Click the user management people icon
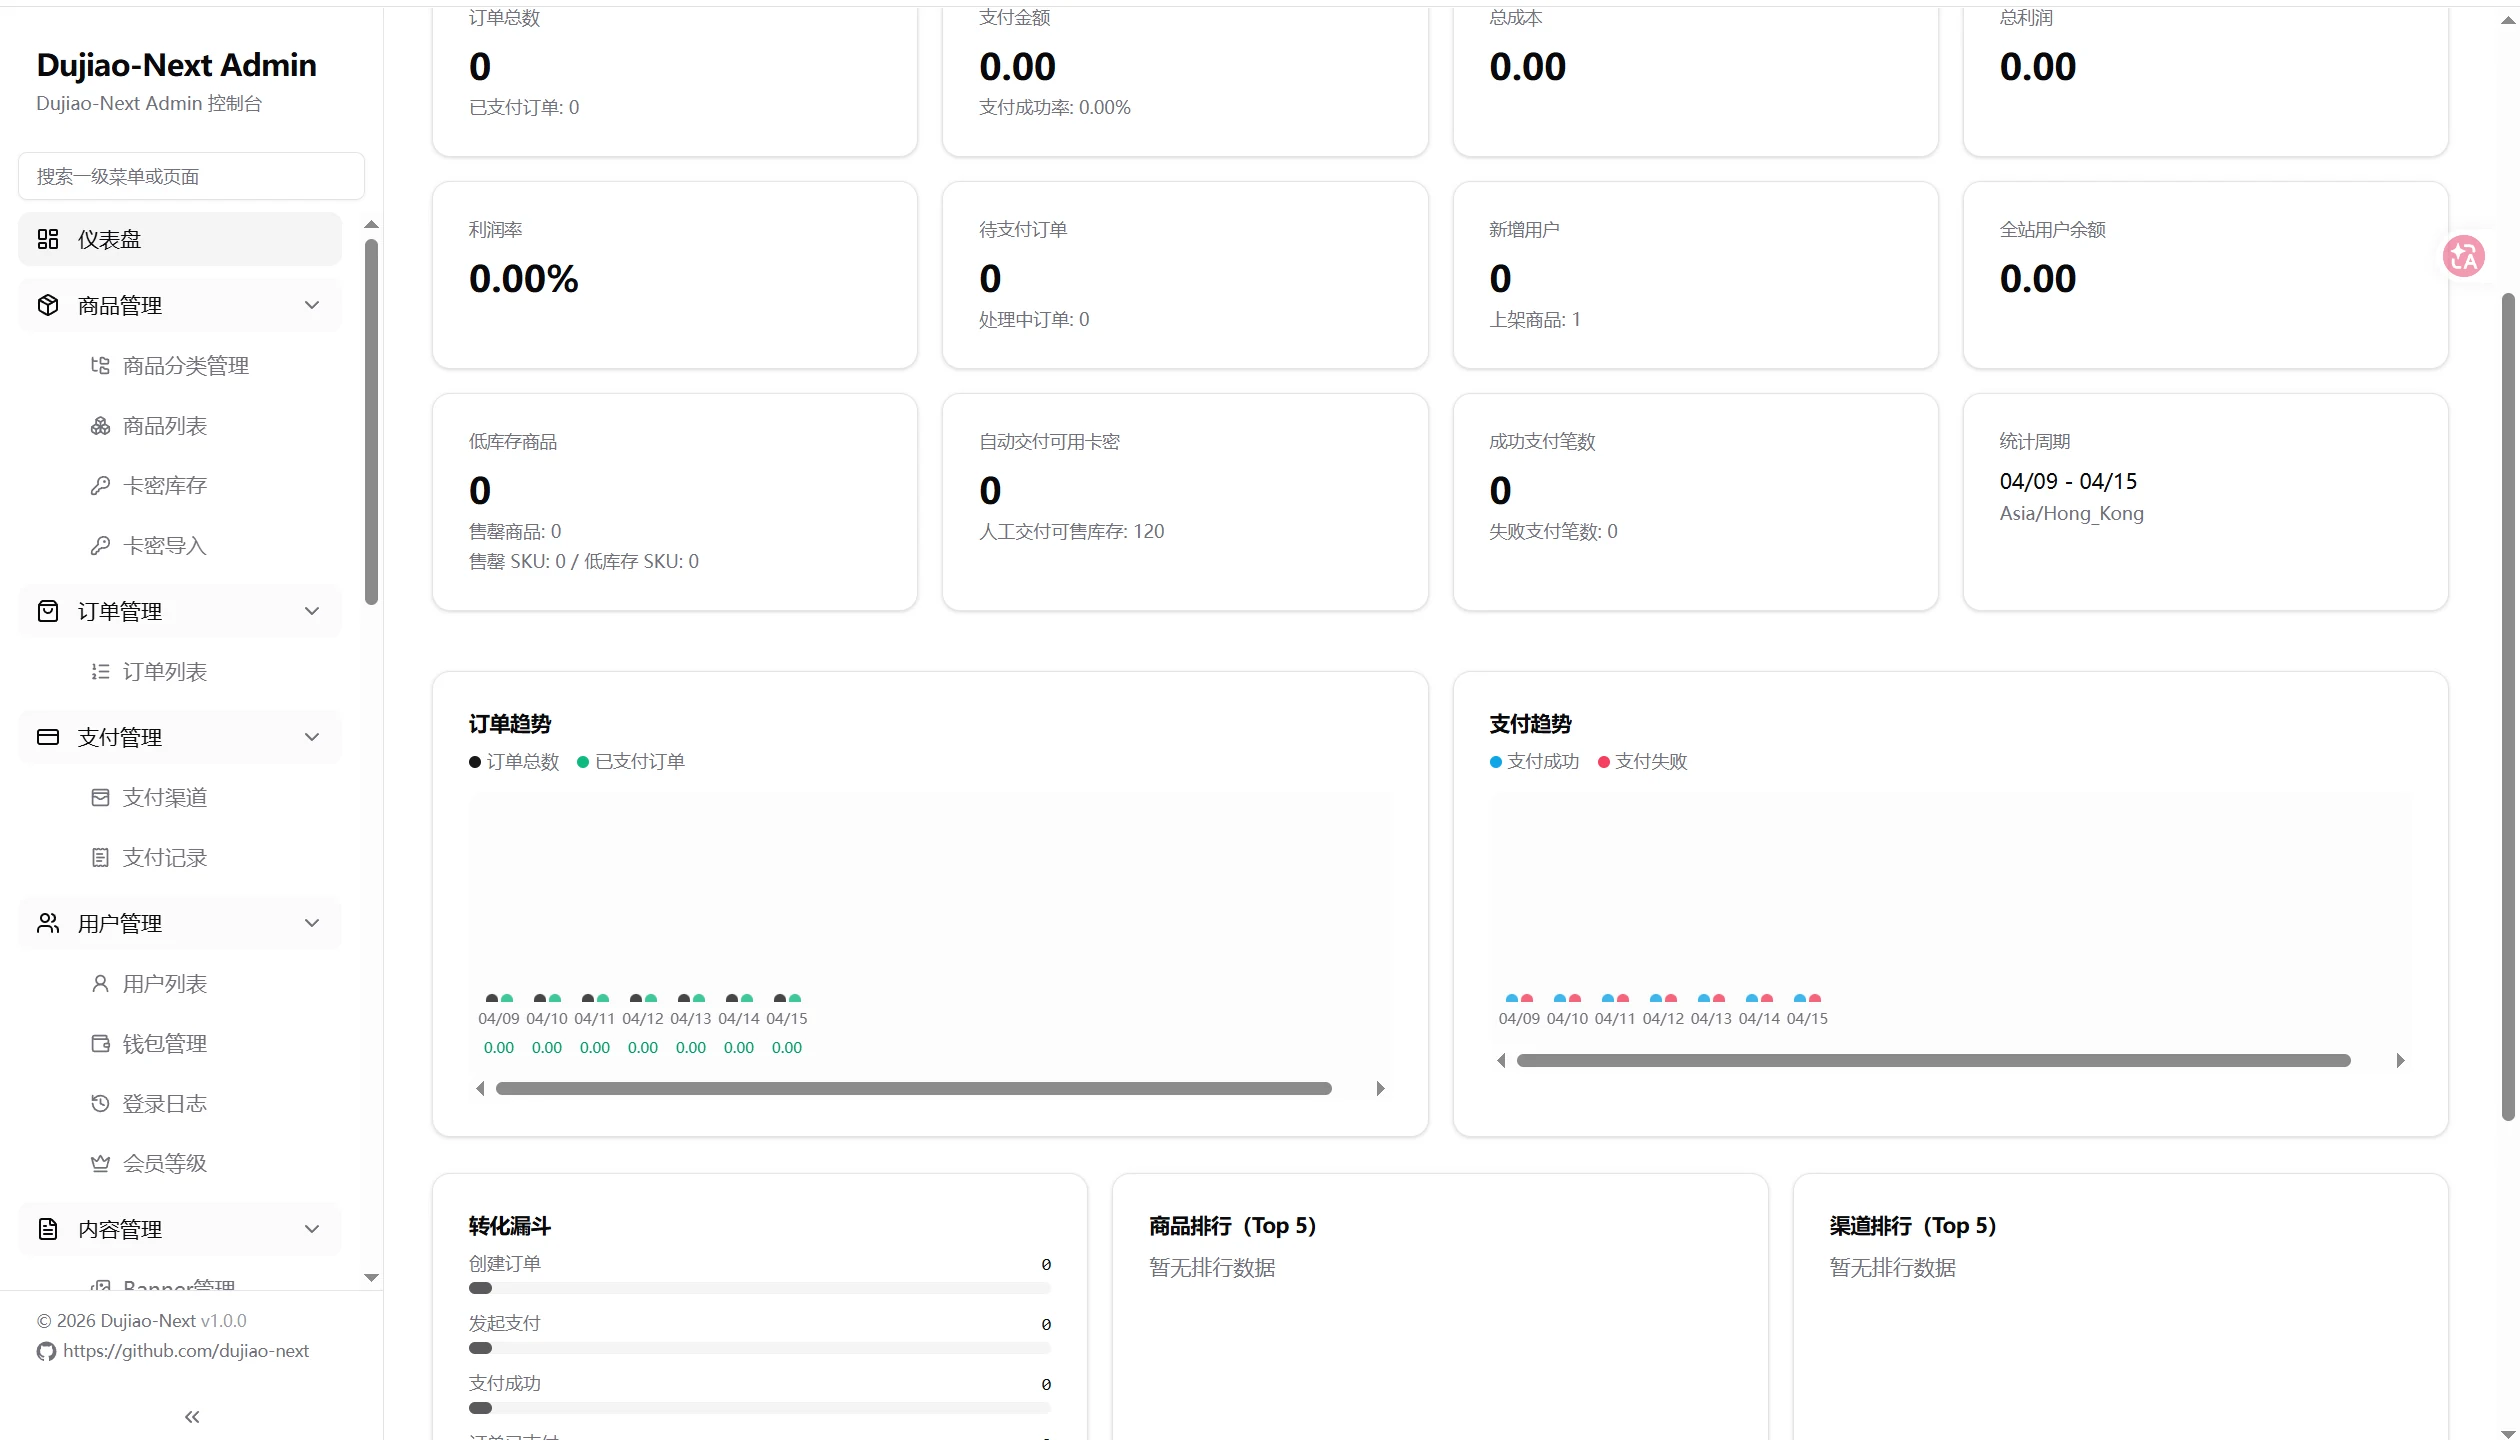The height and width of the screenshot is (1440, 2520). pyautogui.click(x=48, y=923)
